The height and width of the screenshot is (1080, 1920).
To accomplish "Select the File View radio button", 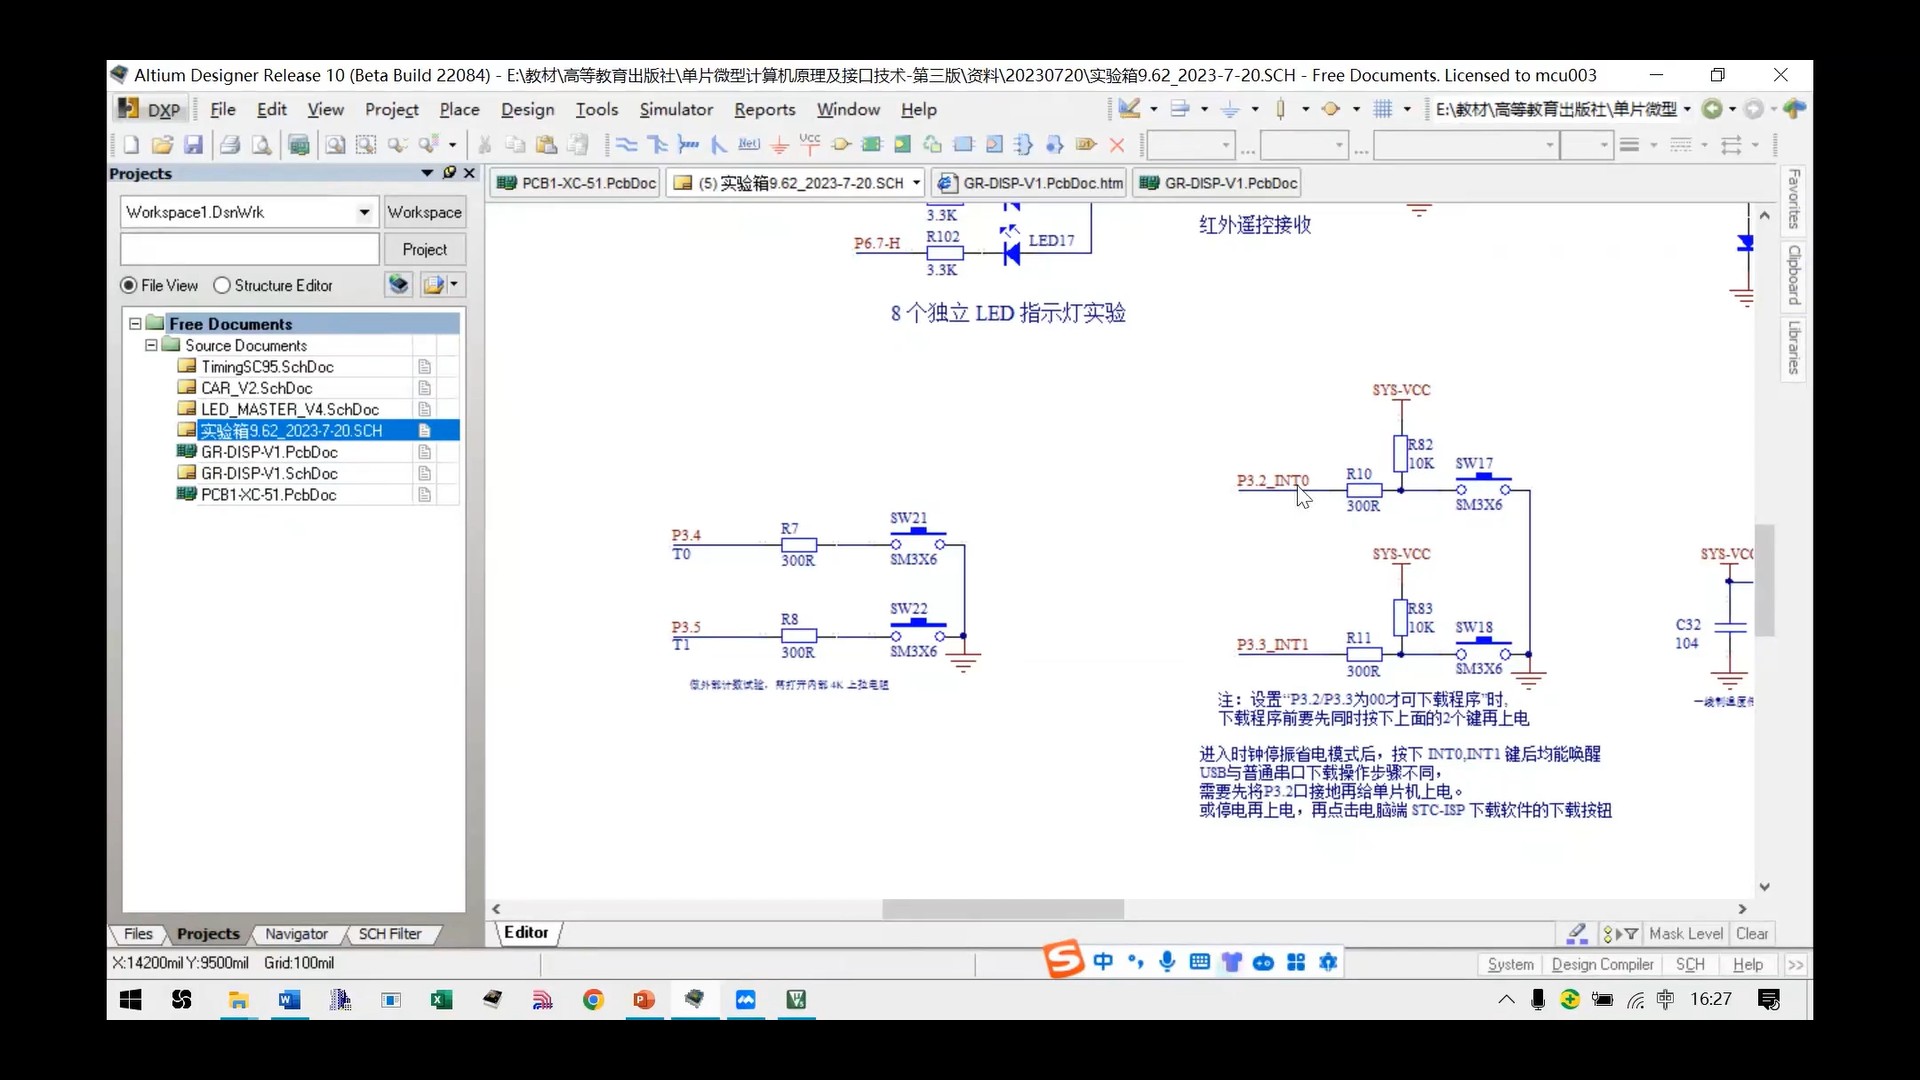I will click(129, 286).
